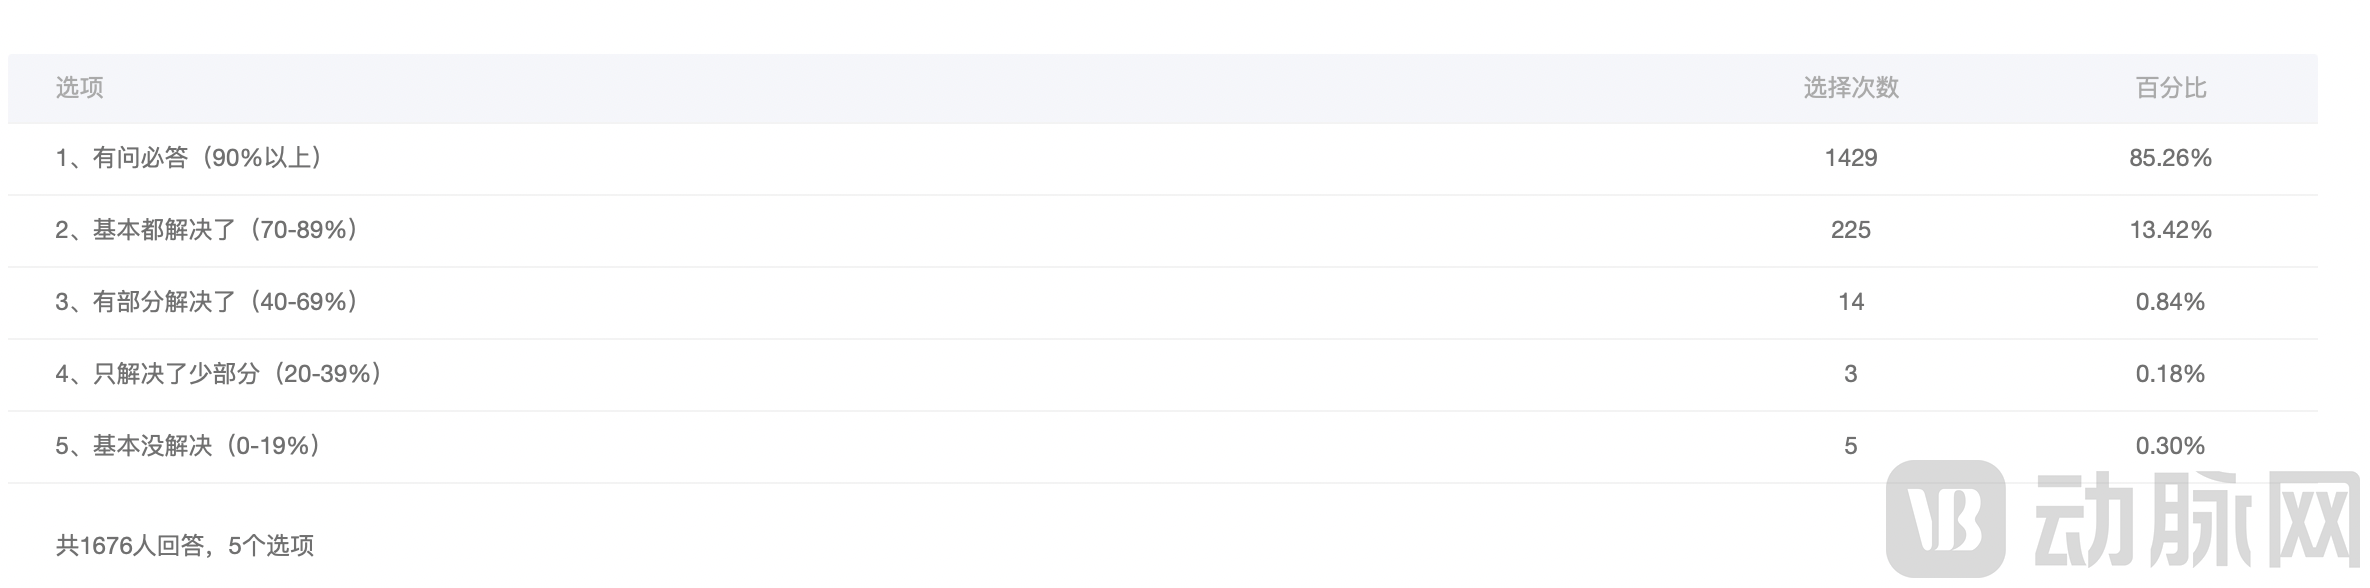This screenshot has height=588, width=2370.
Task: Select the 只解决了少部分（20-39%） option row
Action: point(219,374)
